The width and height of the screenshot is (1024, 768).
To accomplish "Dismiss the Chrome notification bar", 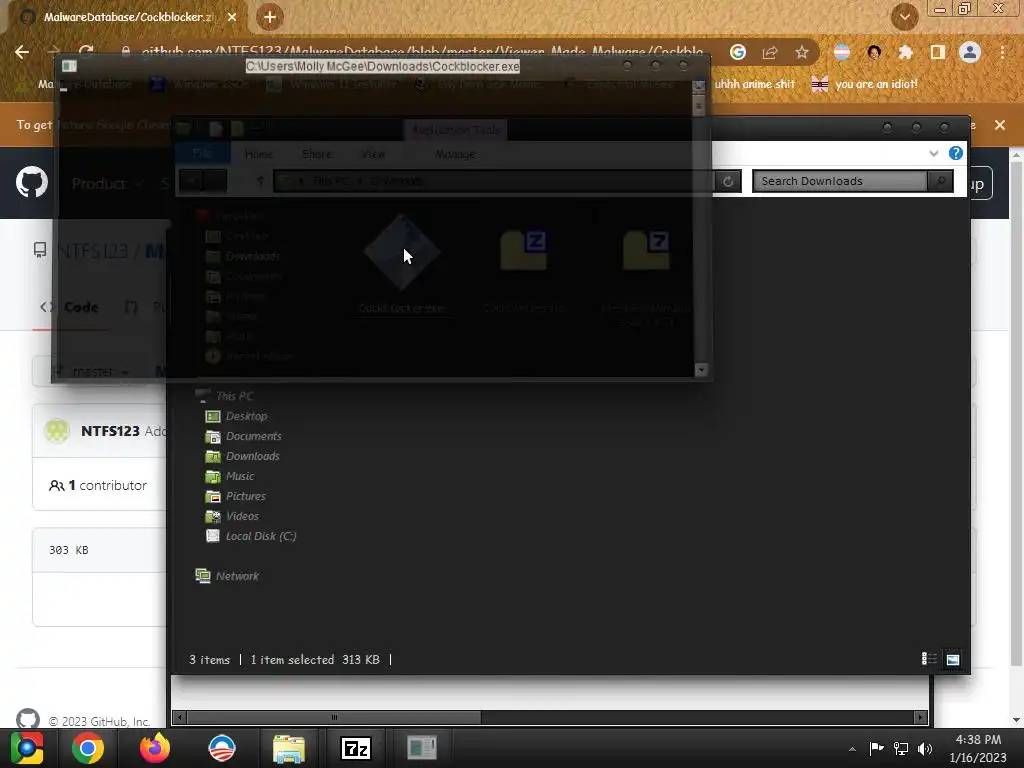I will [x=1000, y=125].
